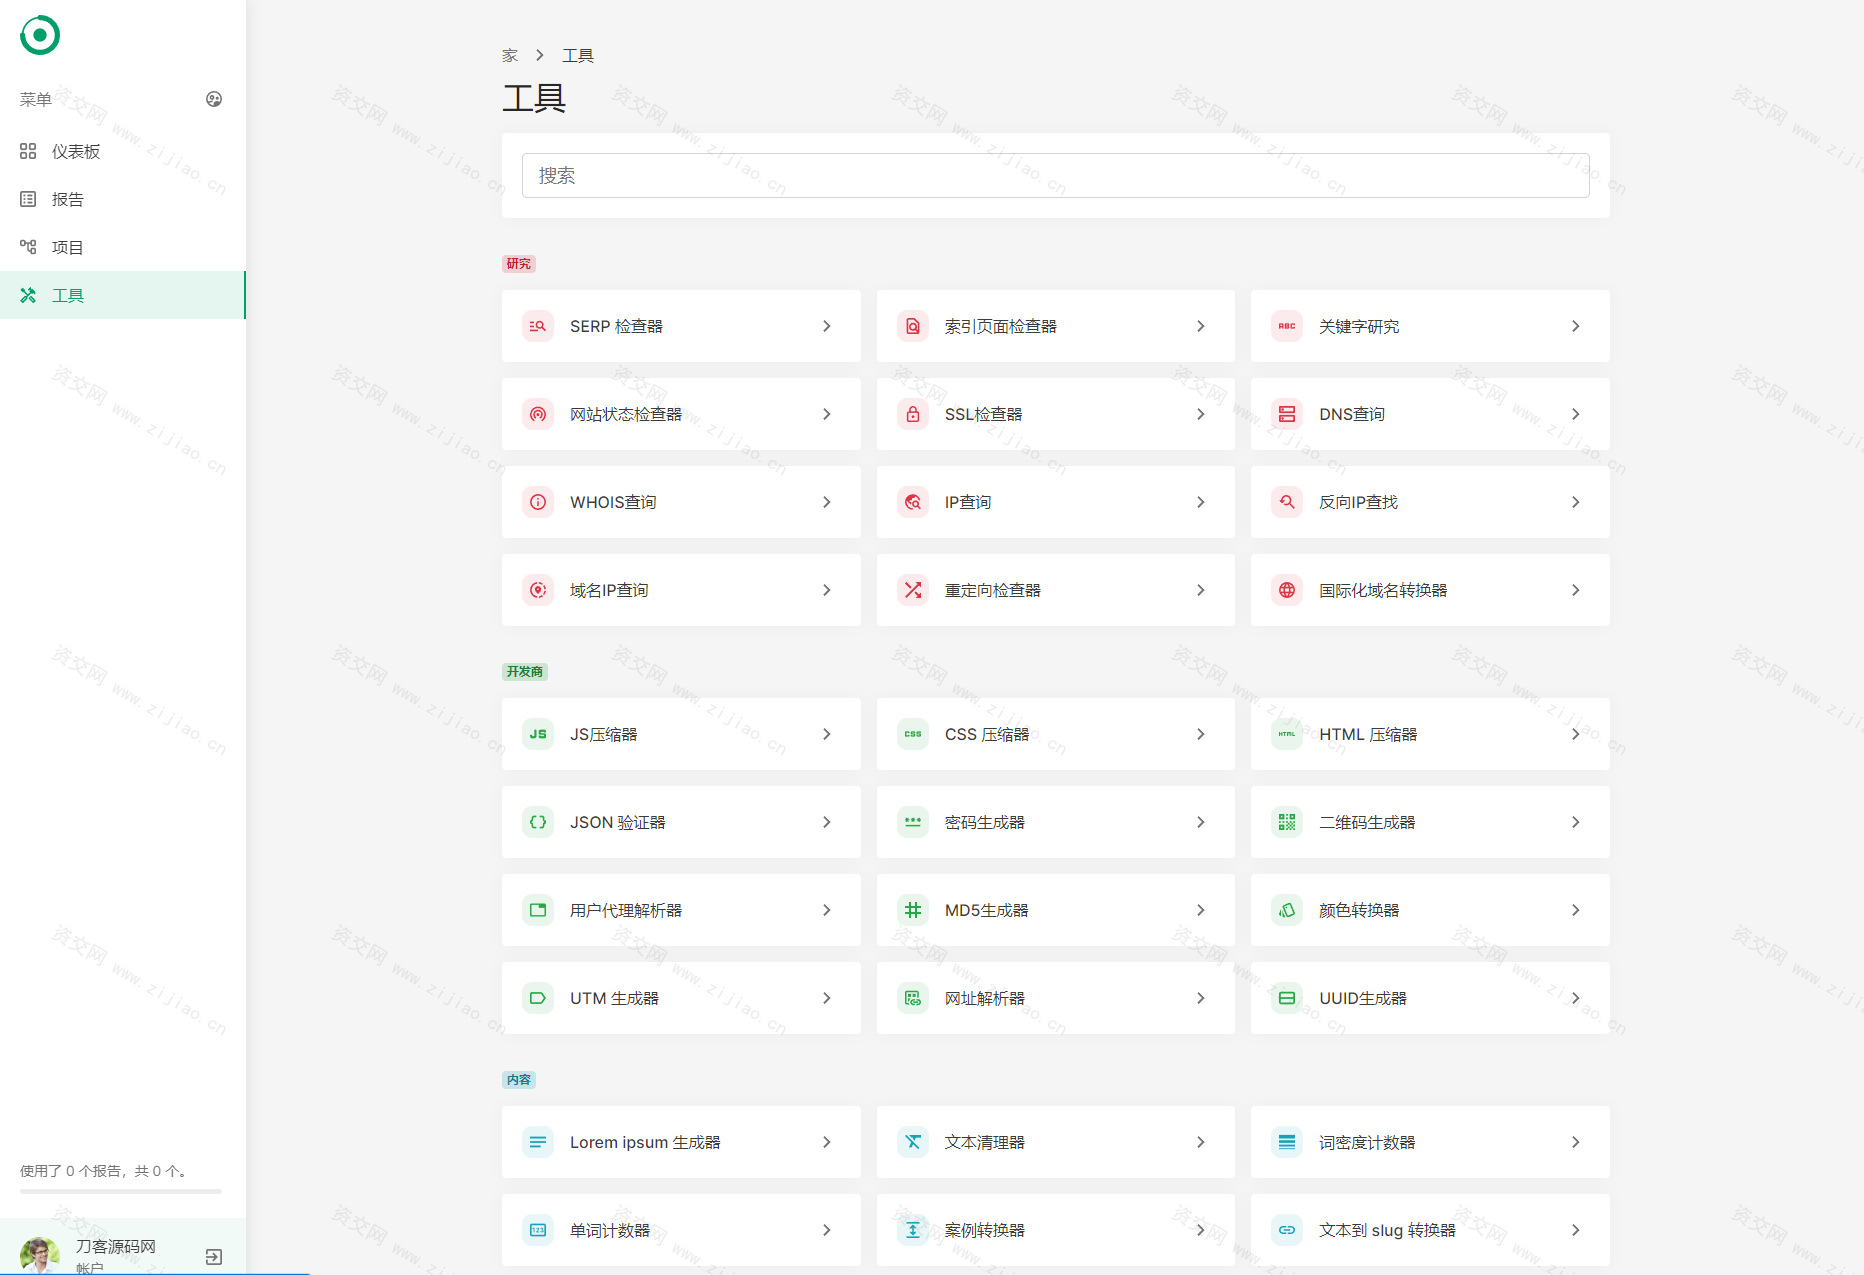Click the theme palette icon beside 菜单
The width and height of the screenshot is (1864, 1275).
[x=214, y=99]
